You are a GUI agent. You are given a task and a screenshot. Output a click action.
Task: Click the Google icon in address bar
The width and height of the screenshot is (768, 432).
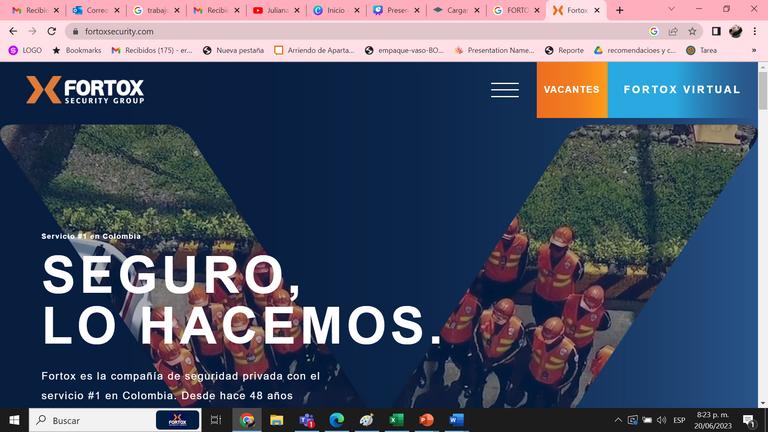[654, 31]
